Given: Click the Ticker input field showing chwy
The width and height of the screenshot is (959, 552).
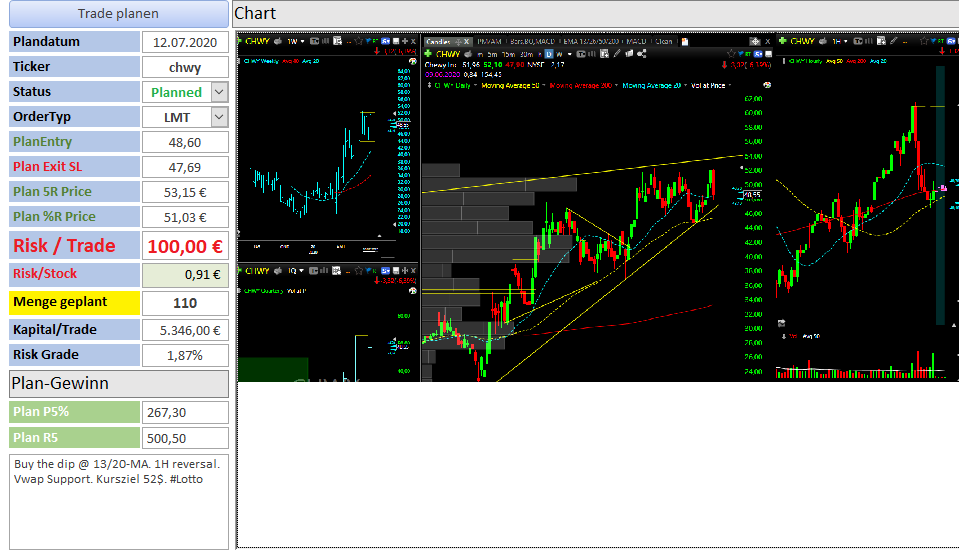Looking at the screenshot, I should point(185,67).
